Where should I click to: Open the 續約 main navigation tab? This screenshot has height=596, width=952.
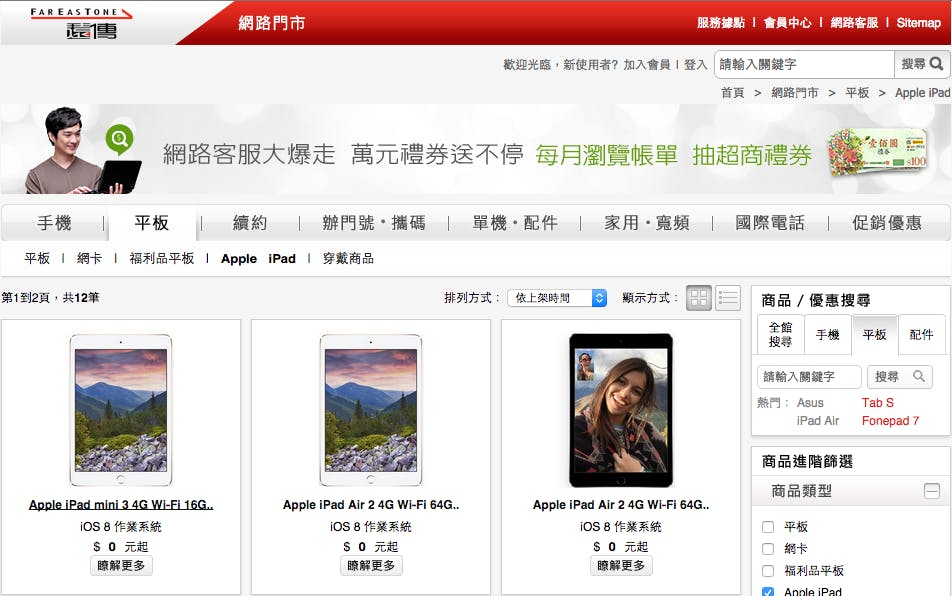pyautogui.click(x=250, y=223)
